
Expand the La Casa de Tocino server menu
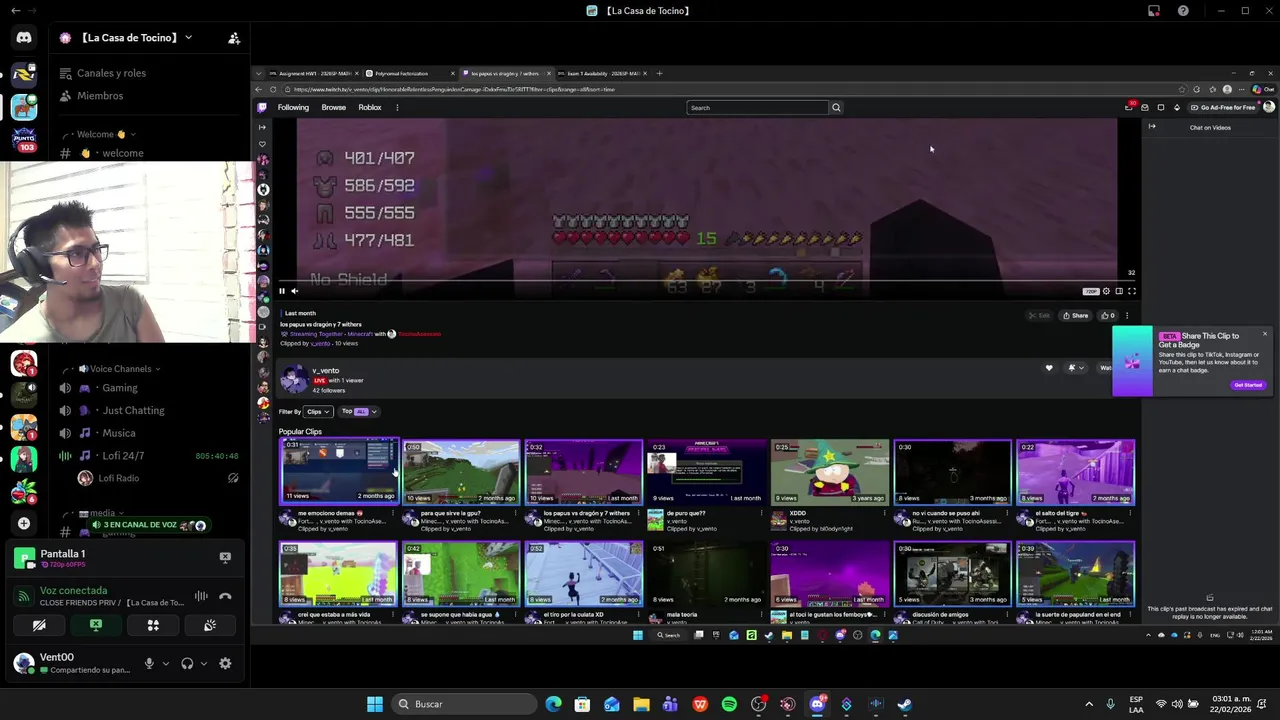188,38
